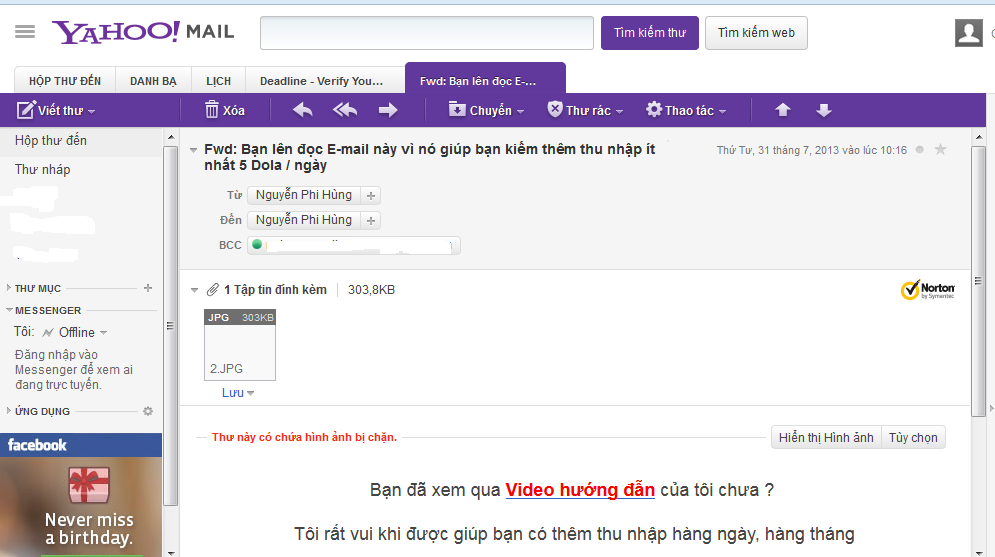Open ỨNG DỤNG settings gear icon

point(148,411)
